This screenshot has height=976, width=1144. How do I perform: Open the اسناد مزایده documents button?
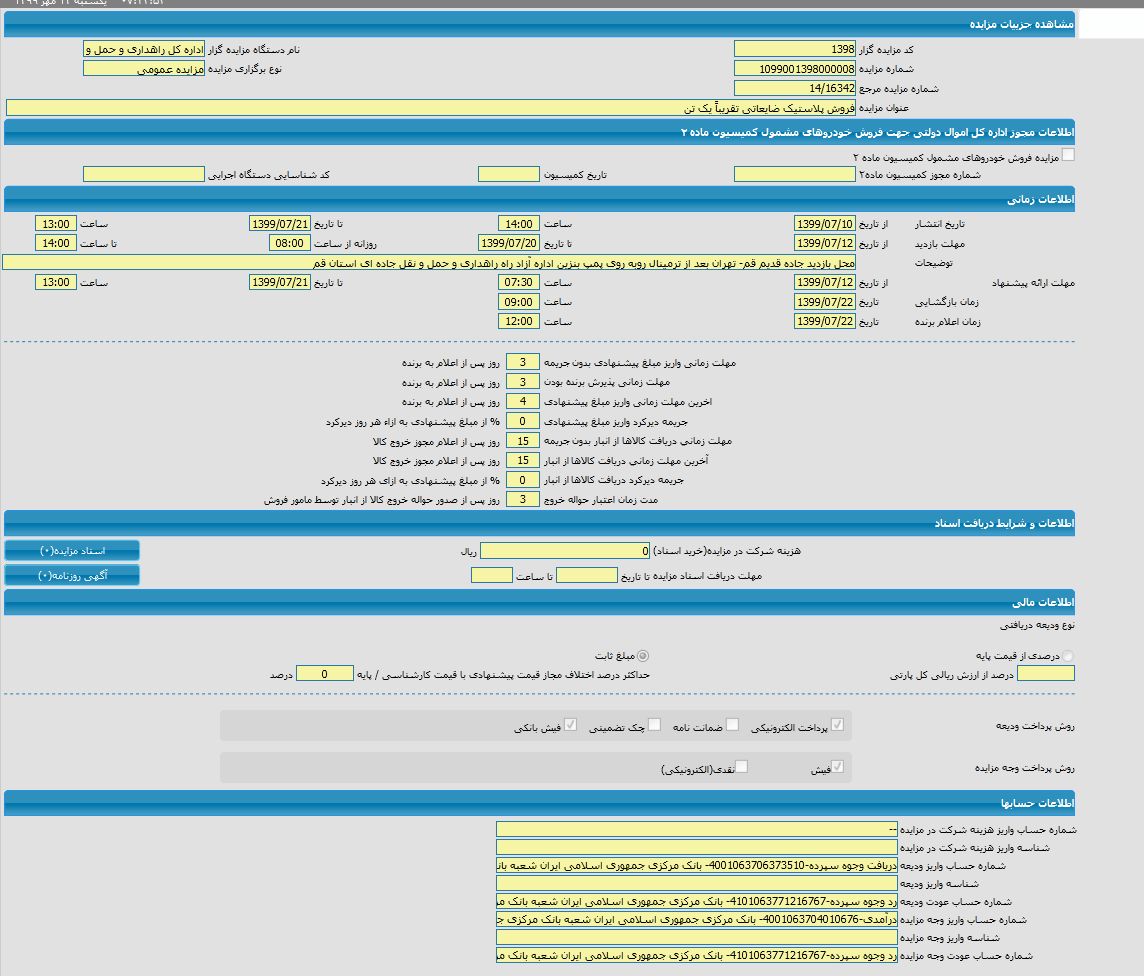72,551
